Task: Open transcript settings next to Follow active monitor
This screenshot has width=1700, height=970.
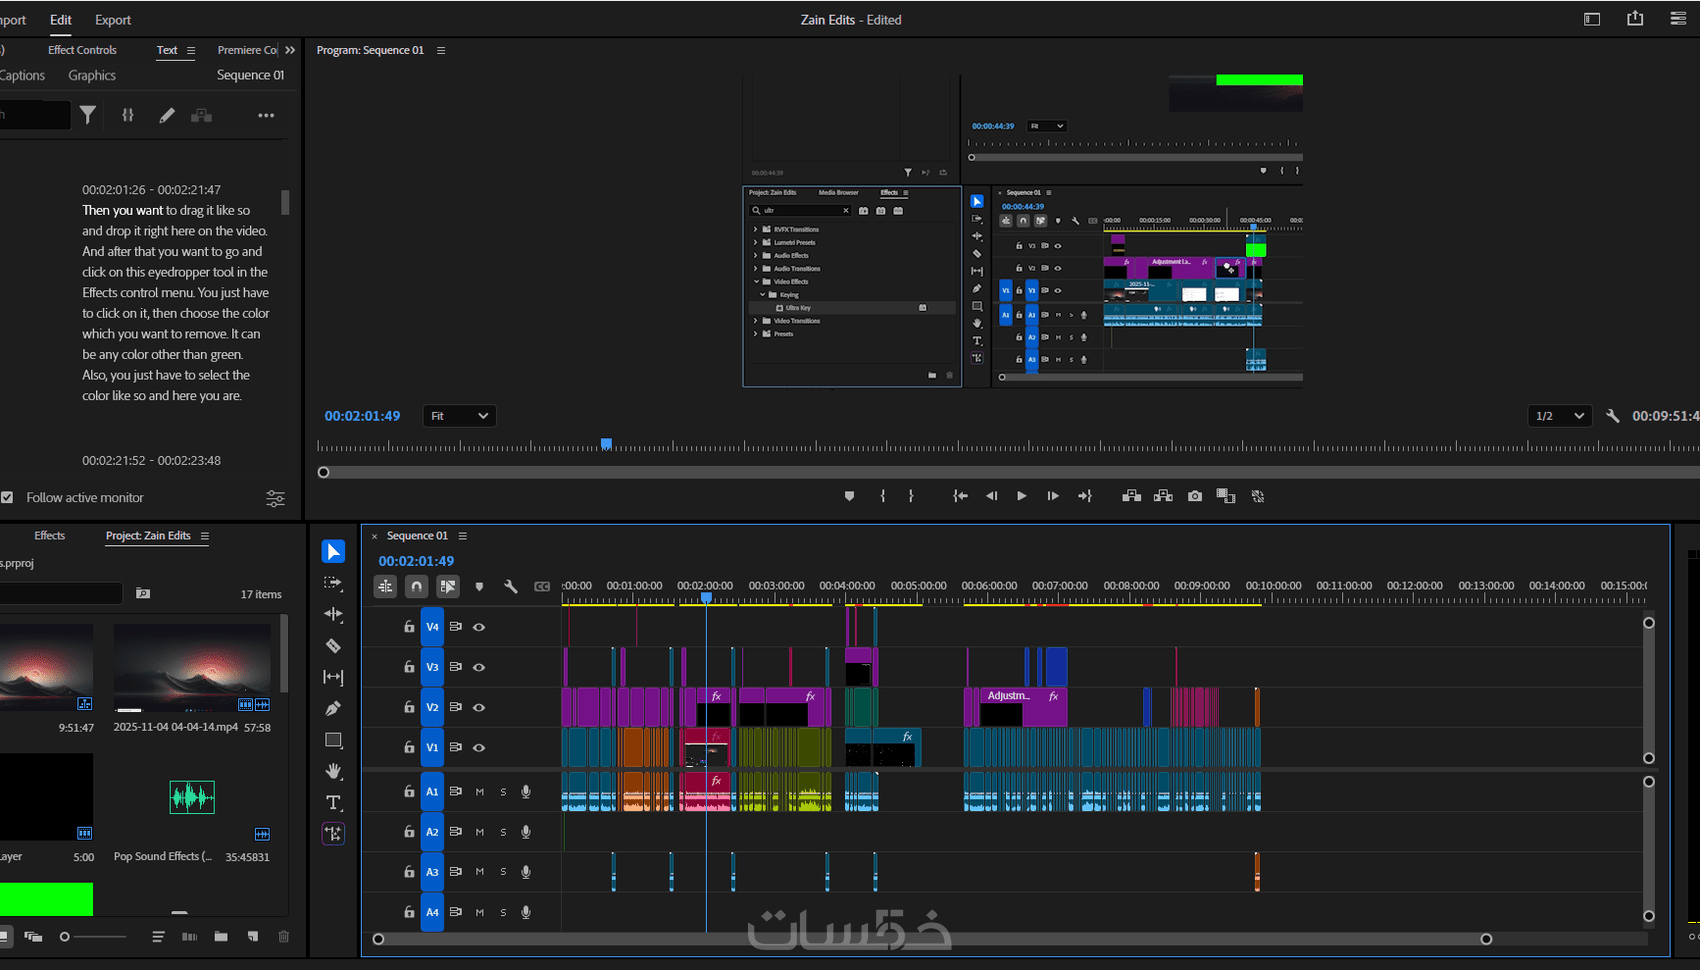Action: pyautogui.click(x=275, y=498)
